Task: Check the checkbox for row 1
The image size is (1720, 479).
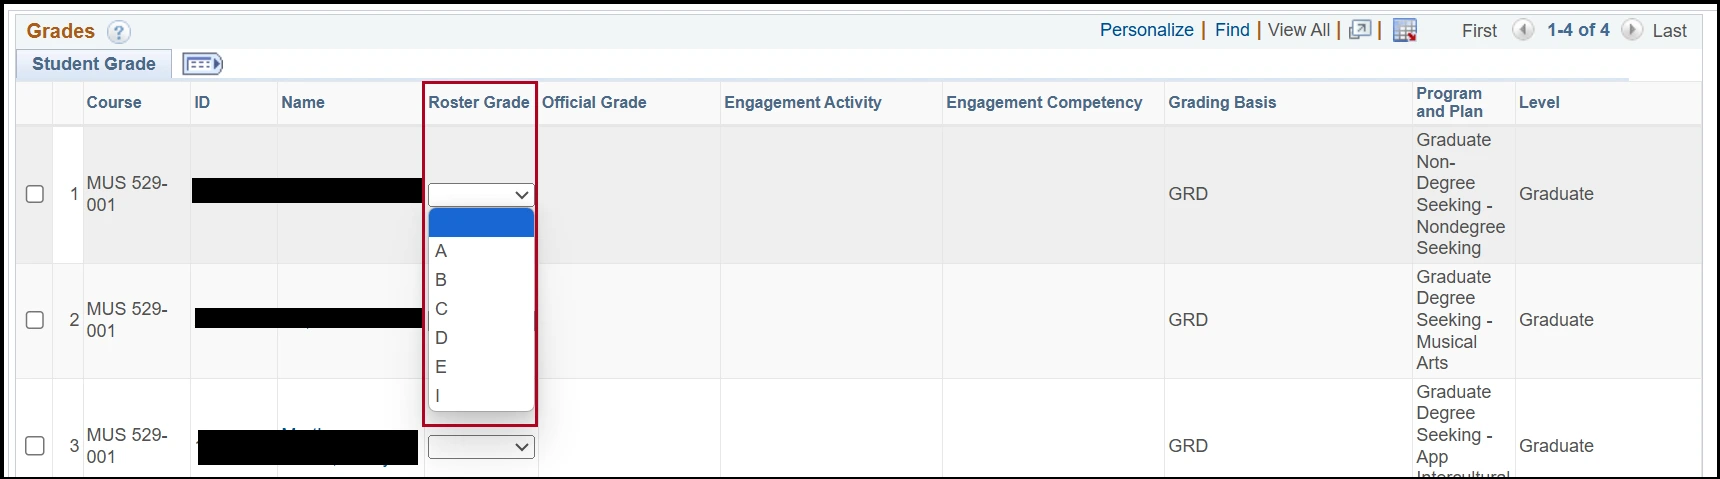Action: point(35,194)
